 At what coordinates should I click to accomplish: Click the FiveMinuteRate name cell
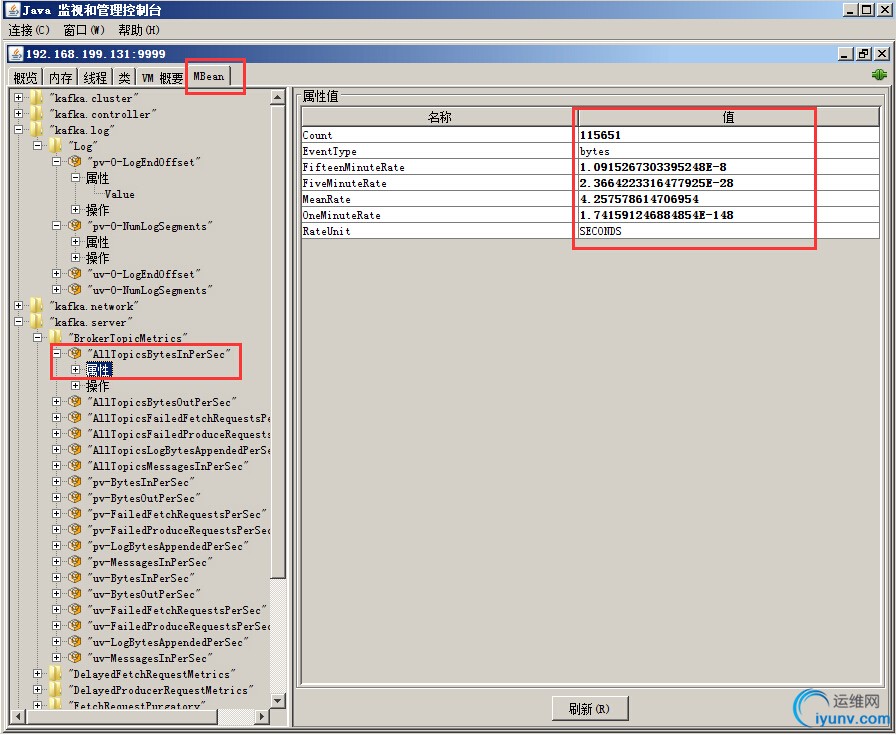439,183
